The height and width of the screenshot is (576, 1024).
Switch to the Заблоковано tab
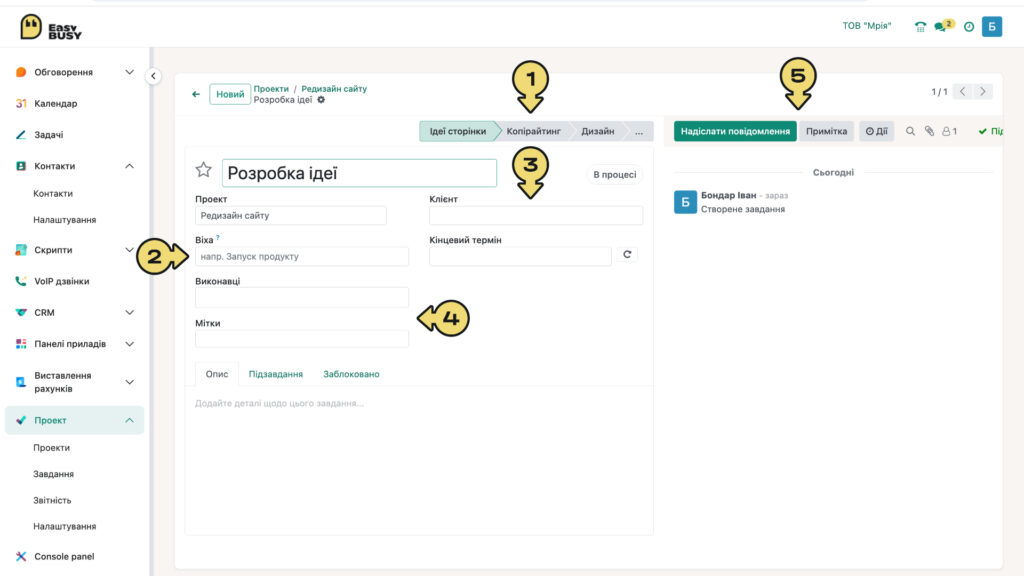pos(351,374)
